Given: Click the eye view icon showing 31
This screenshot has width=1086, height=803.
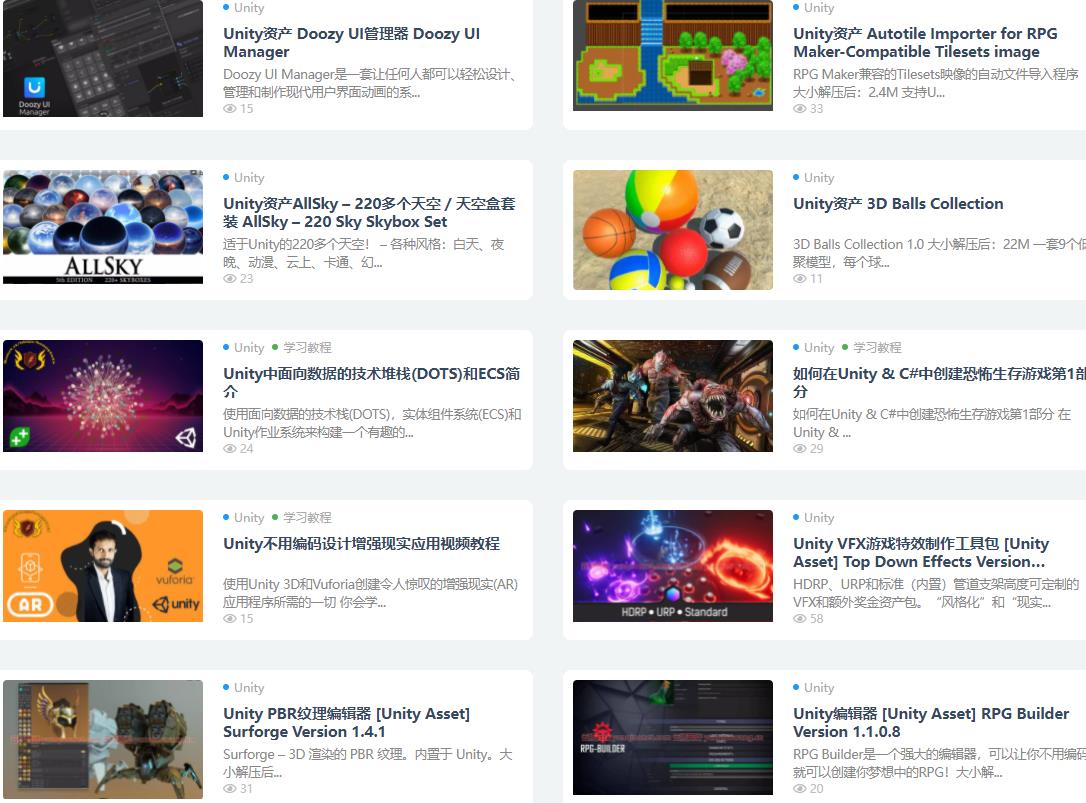Looking at the screenshot, I should point(230,788).
